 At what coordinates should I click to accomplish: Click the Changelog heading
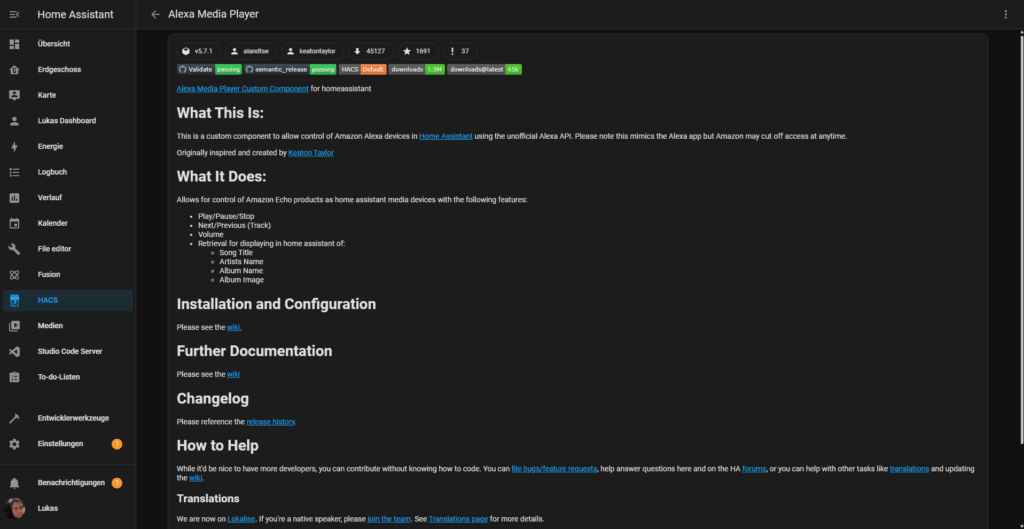pyautogui.click(x=213, y=398)
